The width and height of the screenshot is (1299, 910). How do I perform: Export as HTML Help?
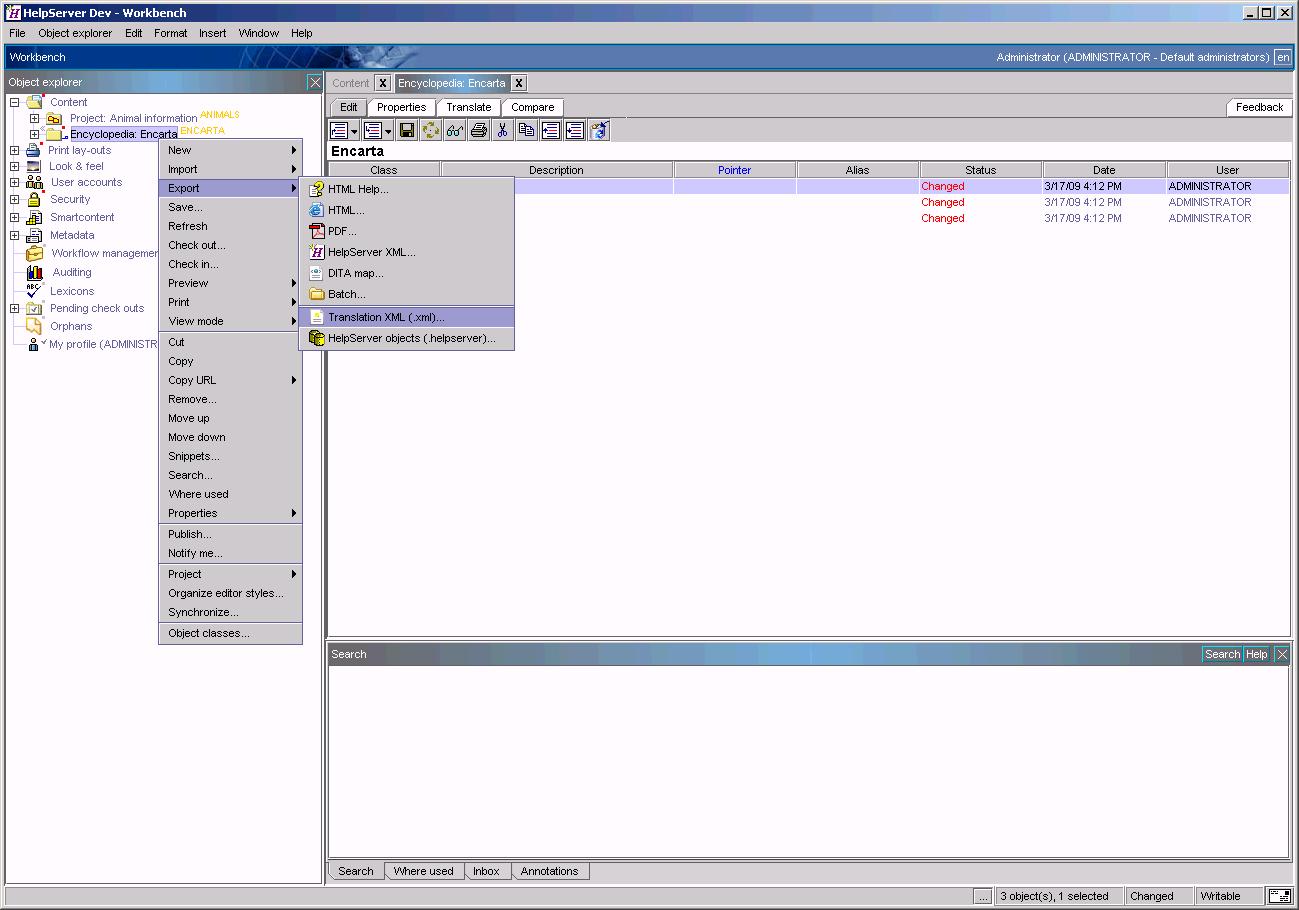[407, 189]
